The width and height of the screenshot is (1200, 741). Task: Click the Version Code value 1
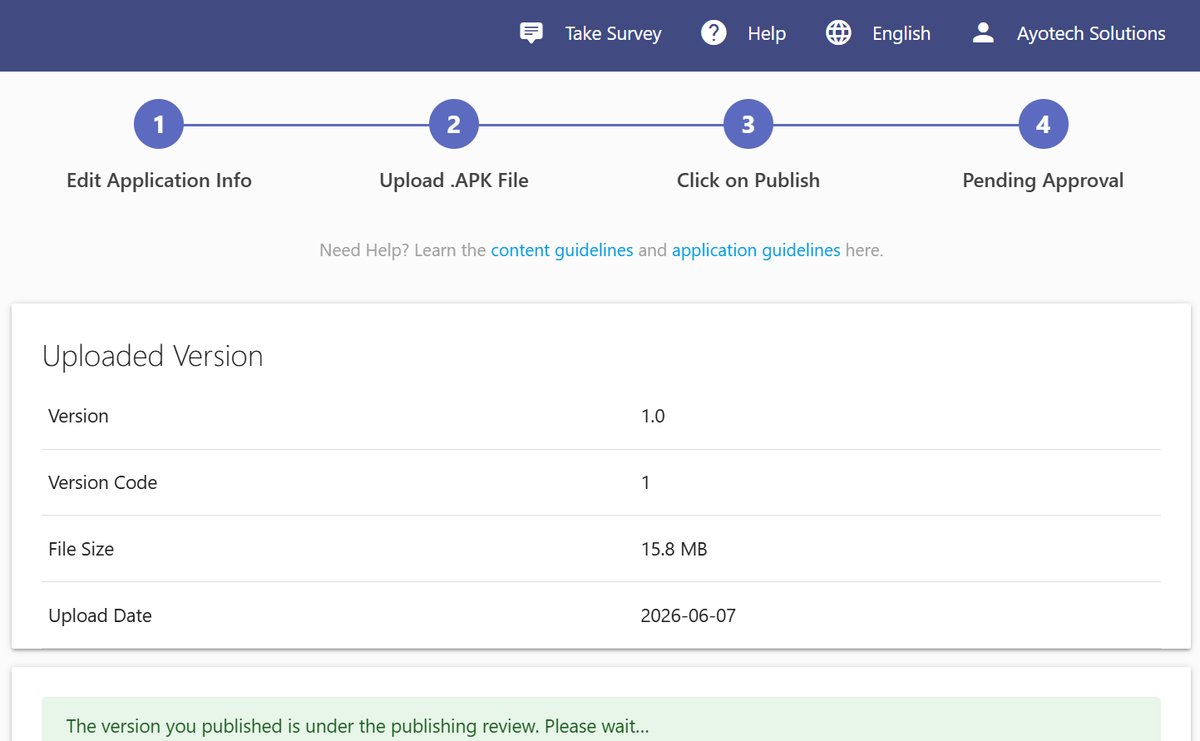[x=646, y=482]
